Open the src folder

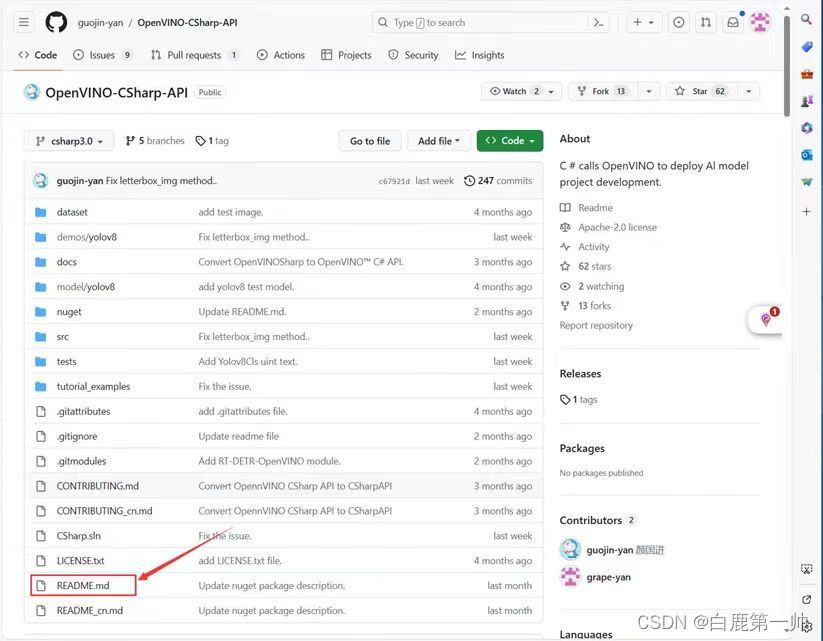(x=62, y=337)
